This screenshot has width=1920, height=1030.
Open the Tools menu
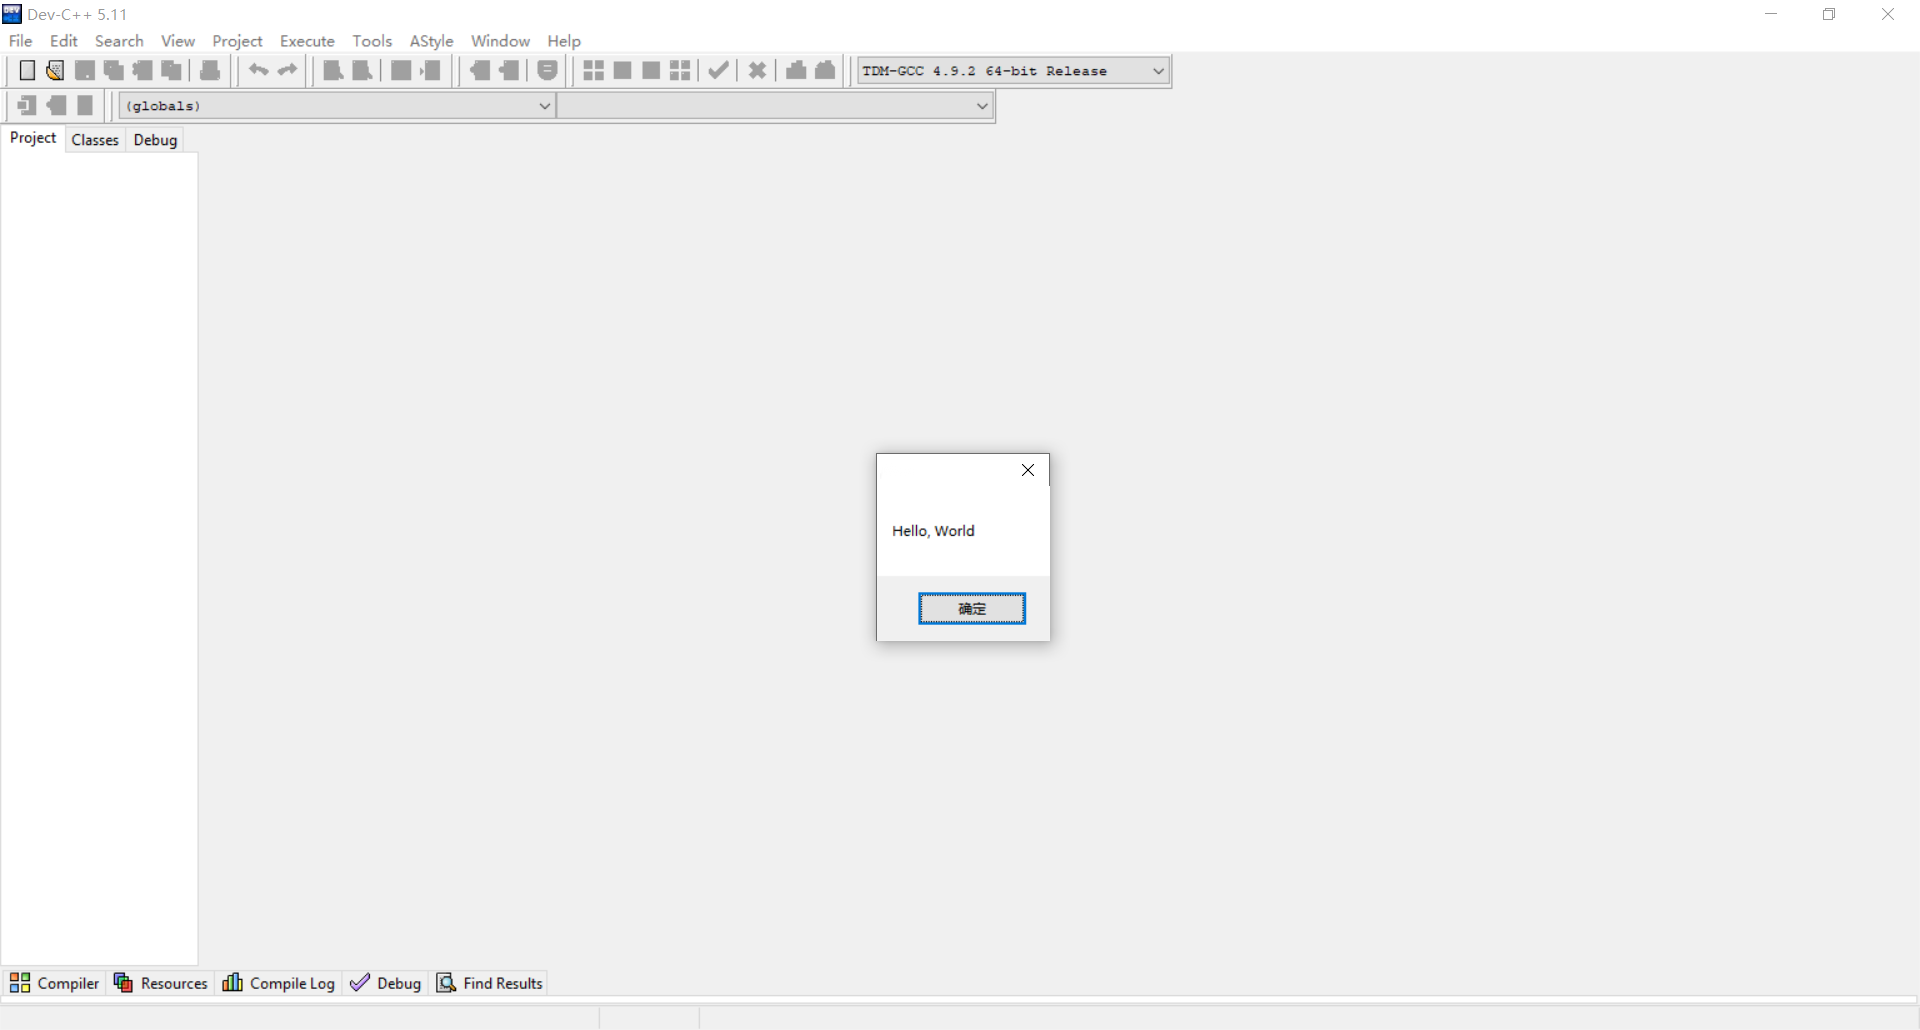click(372, 41)
